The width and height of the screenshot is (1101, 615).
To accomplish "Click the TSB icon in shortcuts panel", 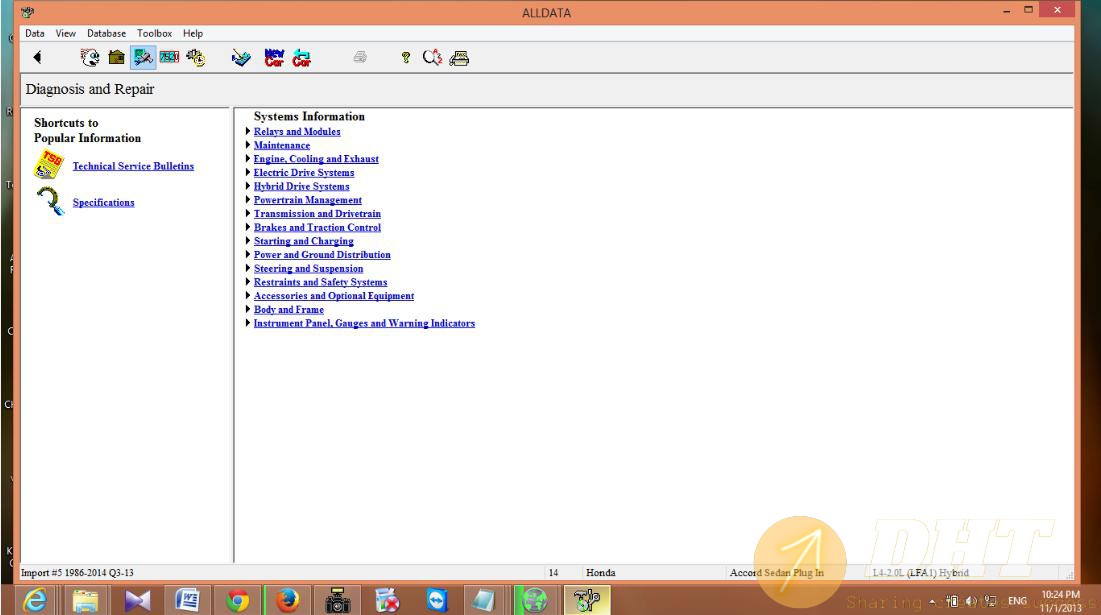I will click(48, 166).
